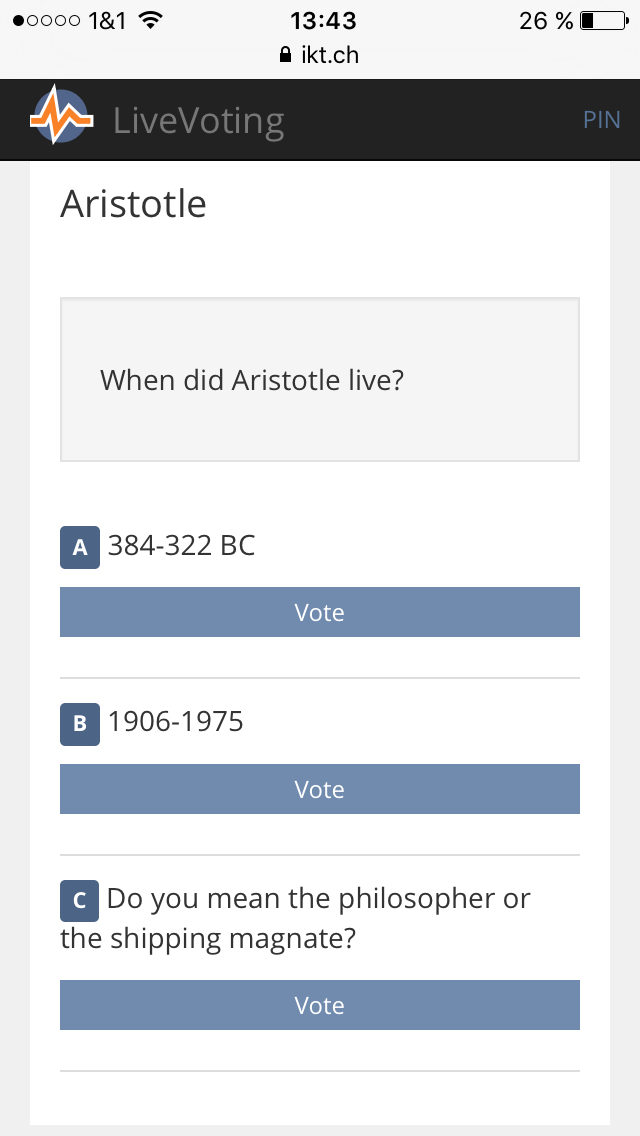Image resolution: width=640 pixels, height=1136 pixels.
Task: Tap the Wi-Fi status icon
Action: pyautogui.click(x=151, y=20)
